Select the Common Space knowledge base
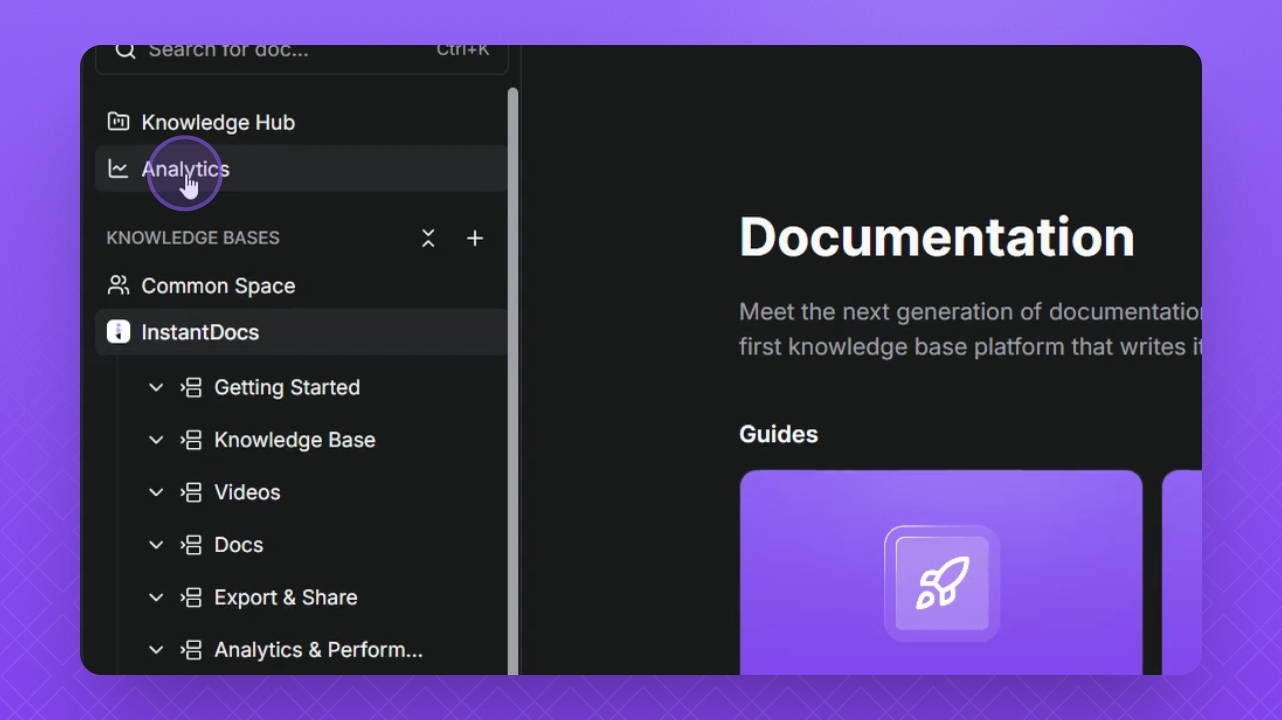This screenshot has height=720, width=1282. [x=301, y=285]
